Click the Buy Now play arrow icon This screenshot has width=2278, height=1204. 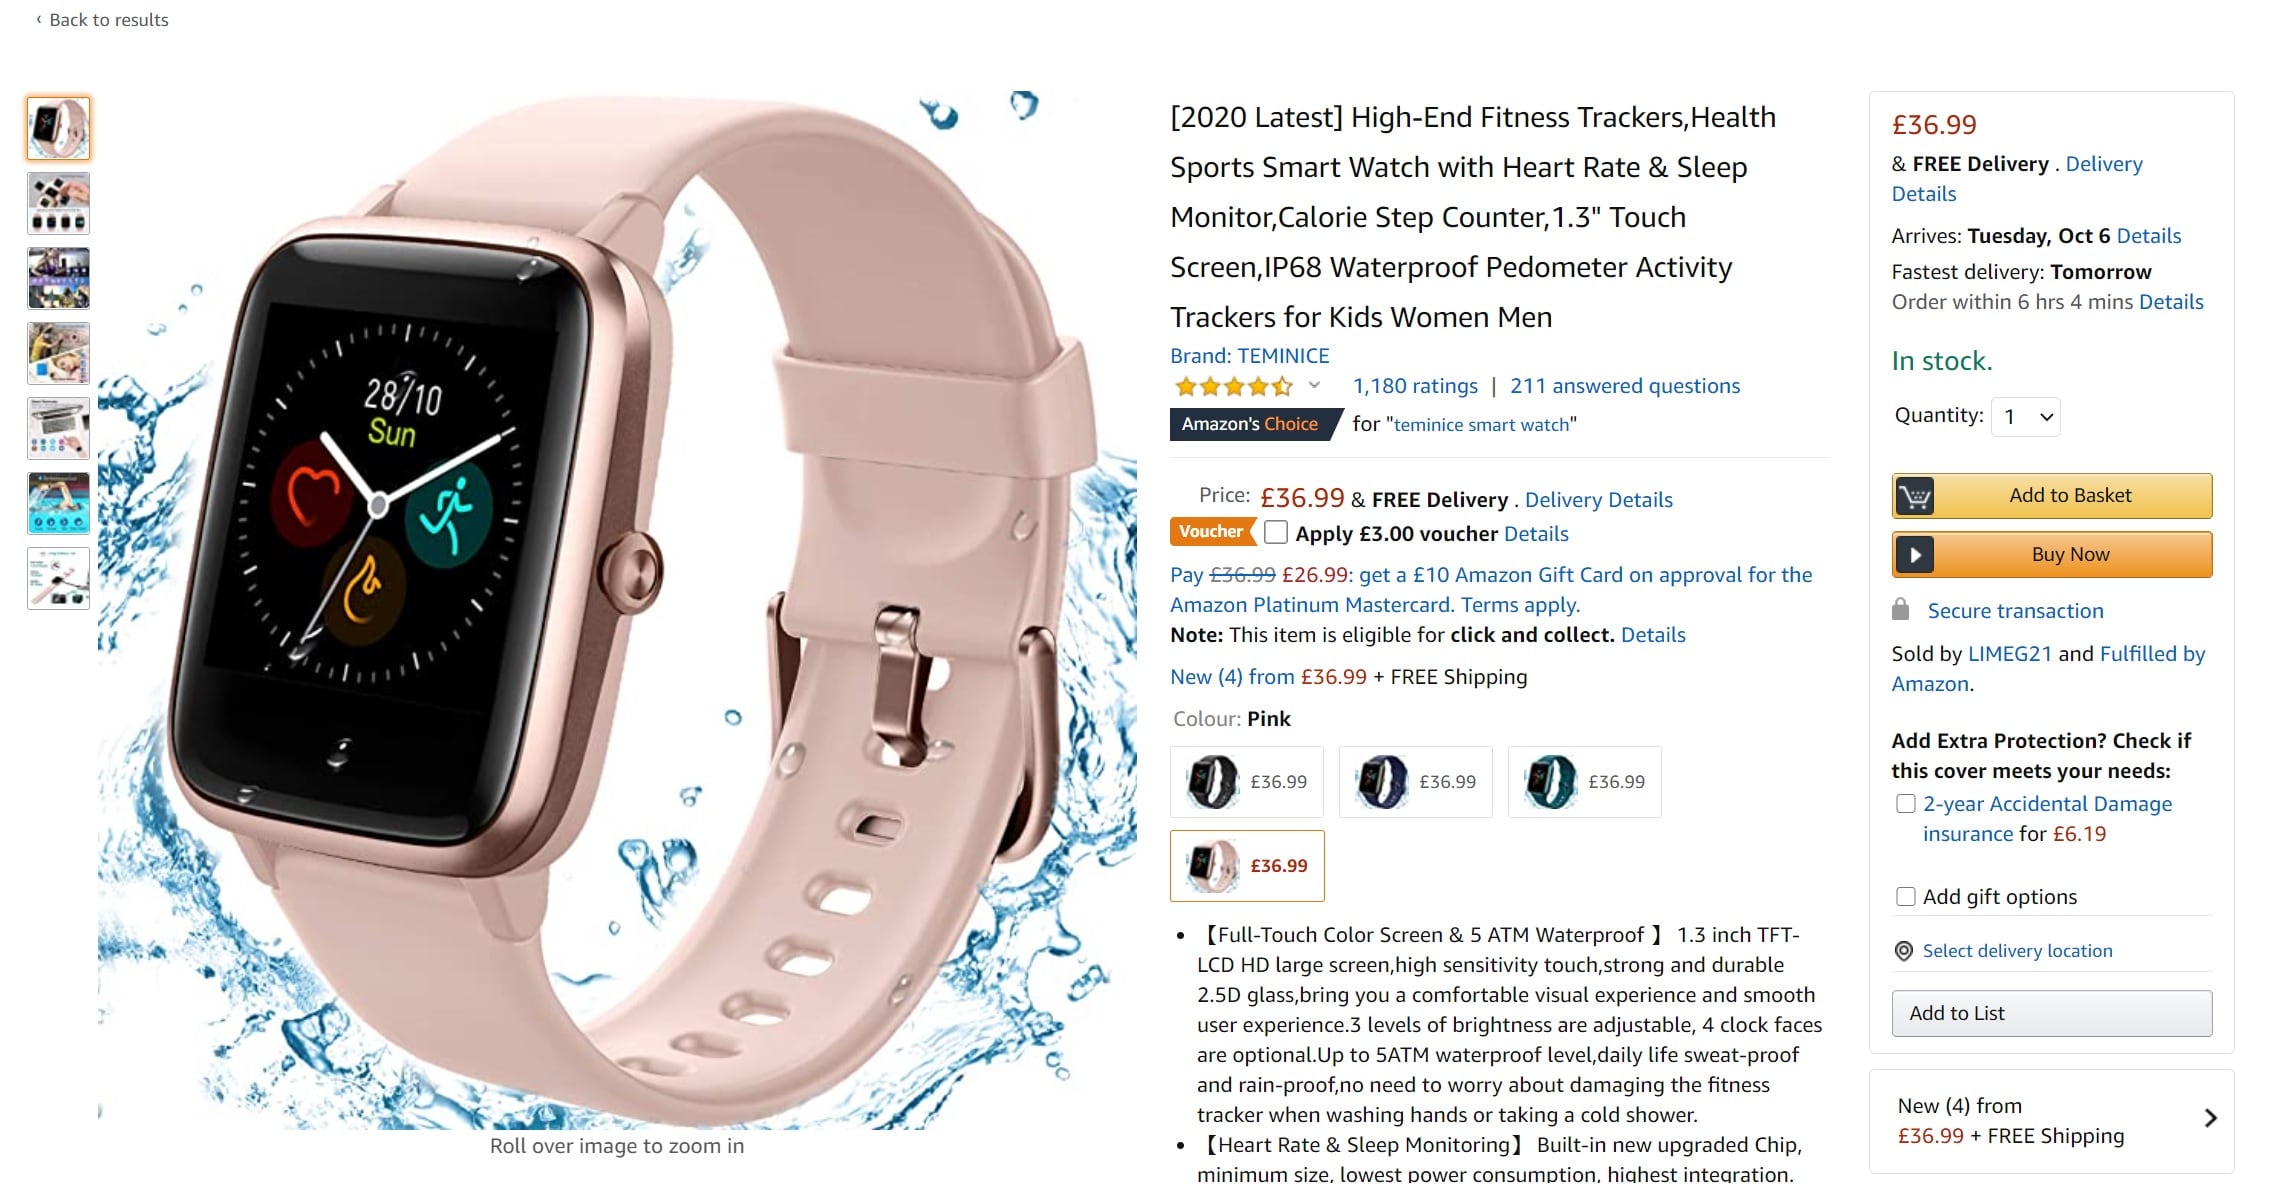pyautogui.click(x=1914, y=555)
